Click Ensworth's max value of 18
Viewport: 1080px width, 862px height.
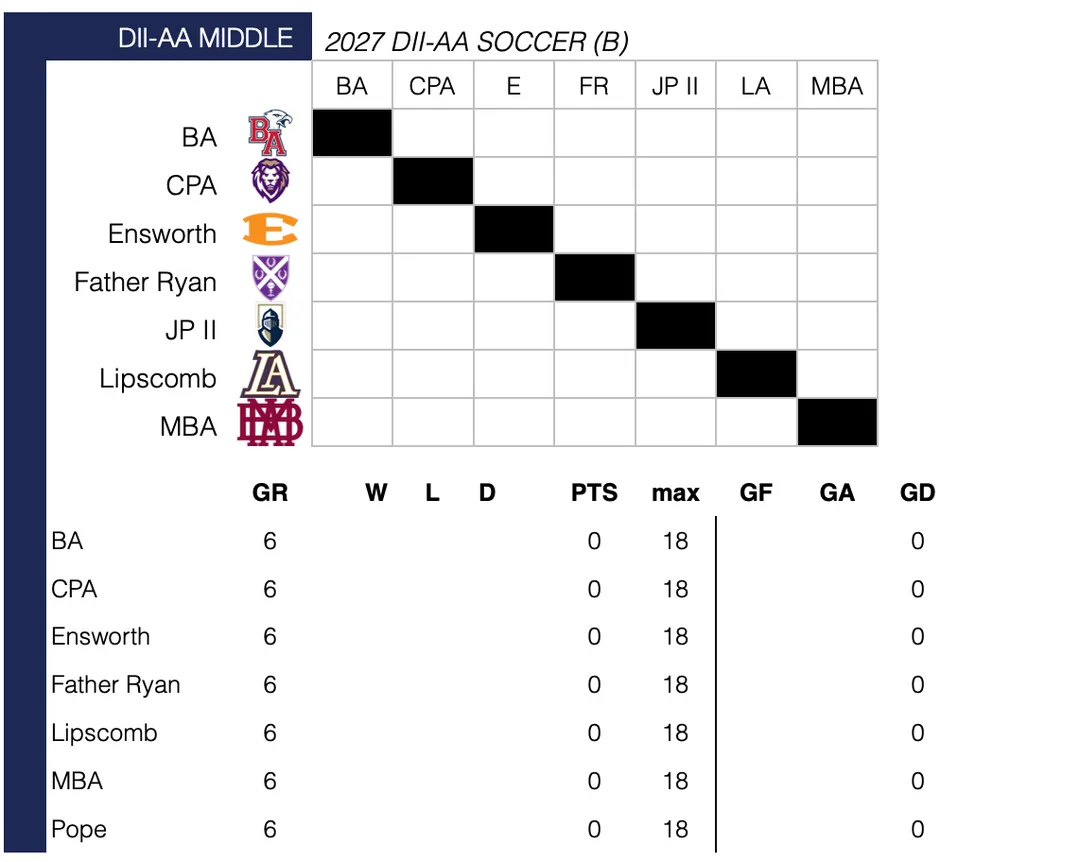(676, 637)
